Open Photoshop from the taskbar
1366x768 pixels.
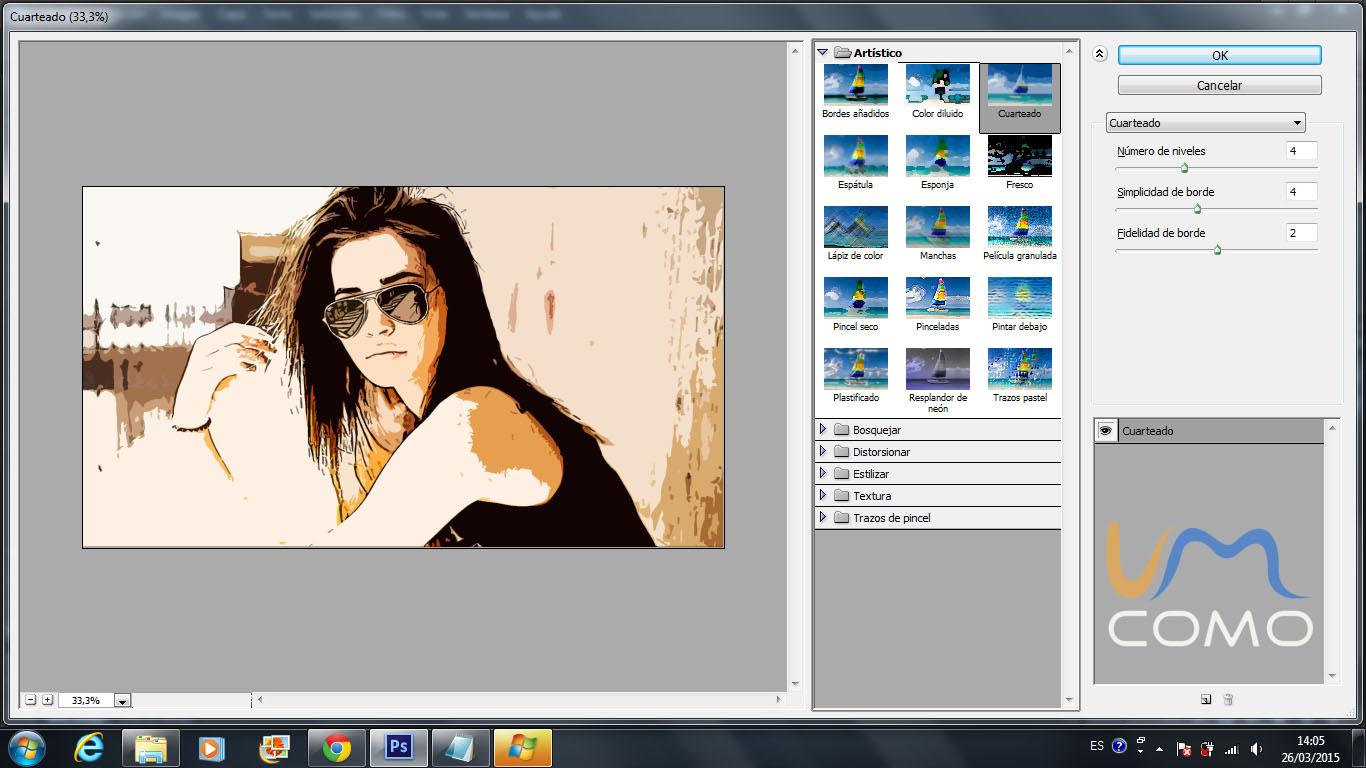pyautogui.click(x=399, y=747)
